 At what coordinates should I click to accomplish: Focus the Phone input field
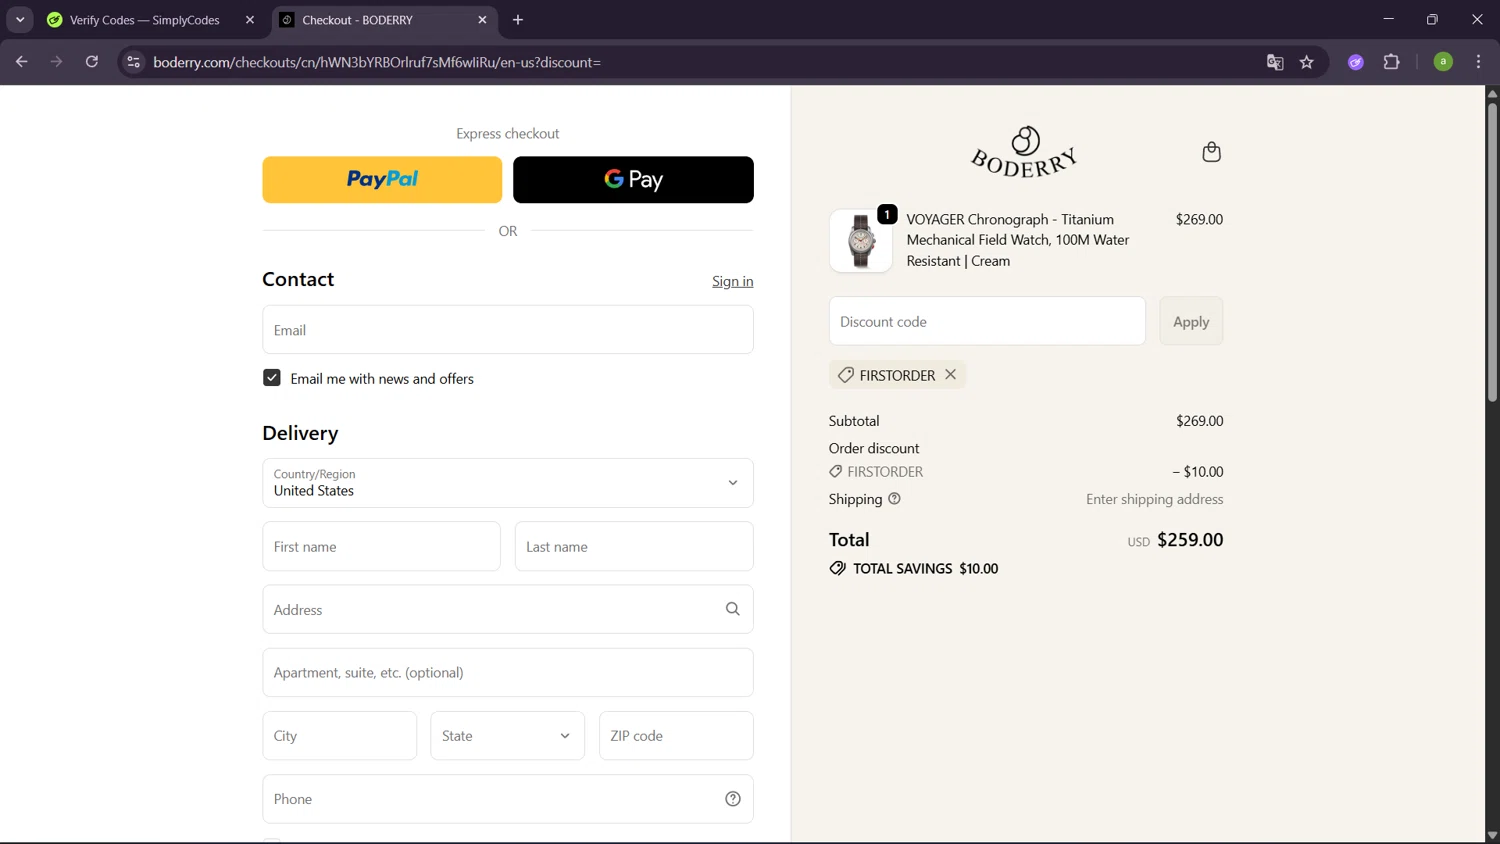click(x=508, y=799)
